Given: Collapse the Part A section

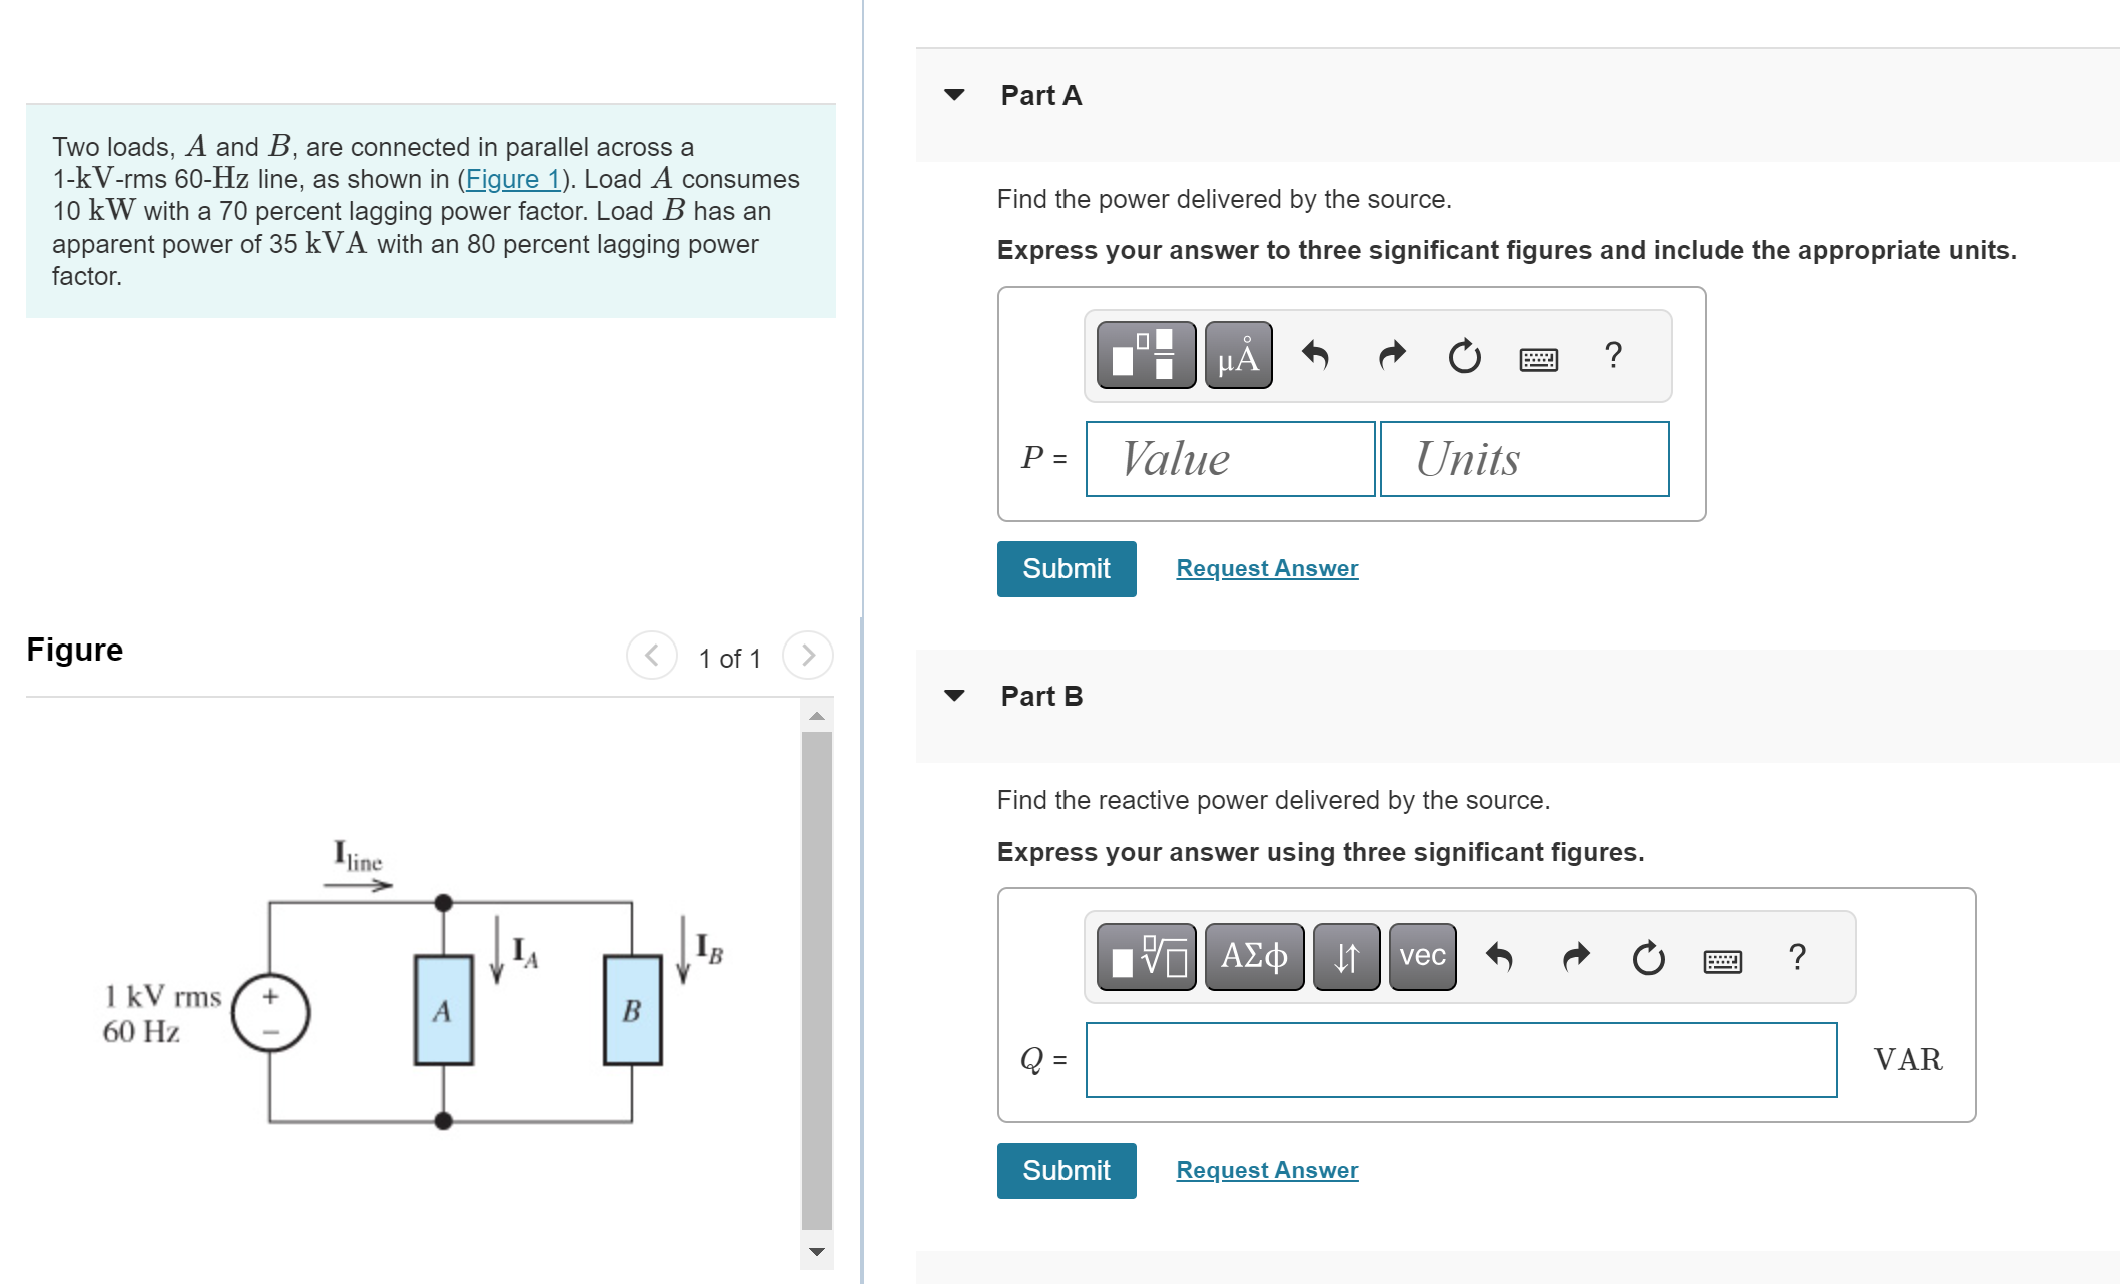Looking at the screenshot, I should tap(955, 94).
